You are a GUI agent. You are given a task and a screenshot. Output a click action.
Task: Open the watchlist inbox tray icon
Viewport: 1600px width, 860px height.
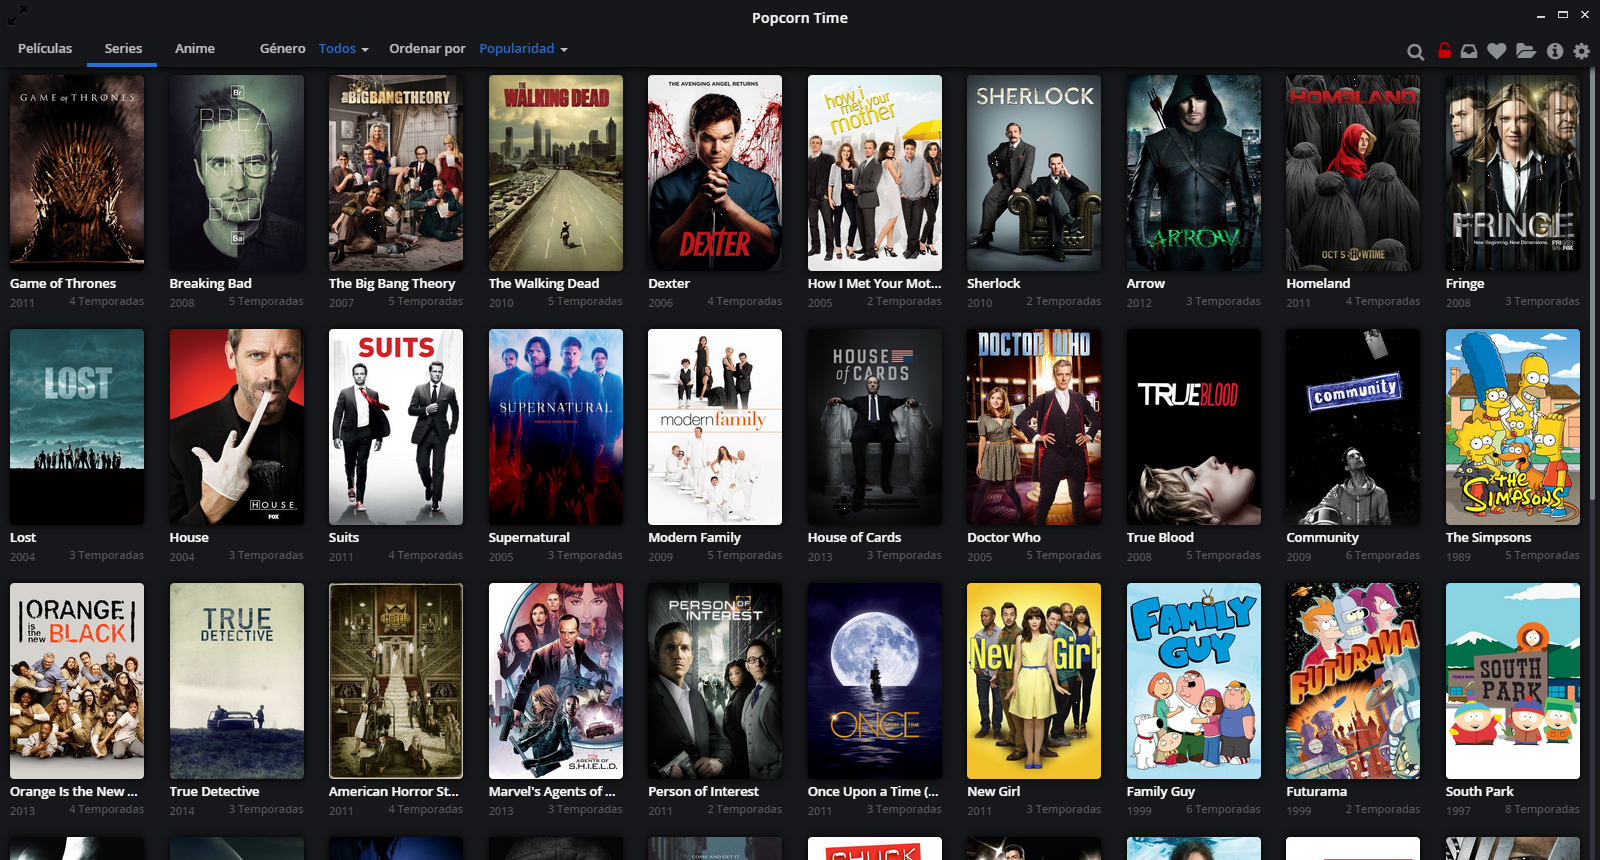click(x=1469, y=51)
